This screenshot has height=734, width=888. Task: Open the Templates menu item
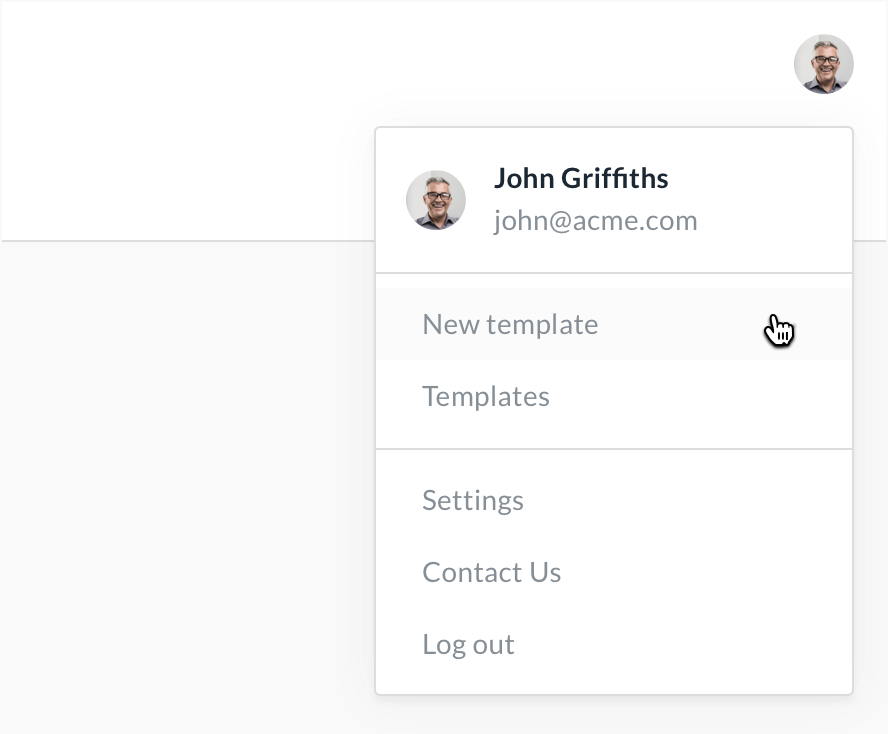(614, 396)
